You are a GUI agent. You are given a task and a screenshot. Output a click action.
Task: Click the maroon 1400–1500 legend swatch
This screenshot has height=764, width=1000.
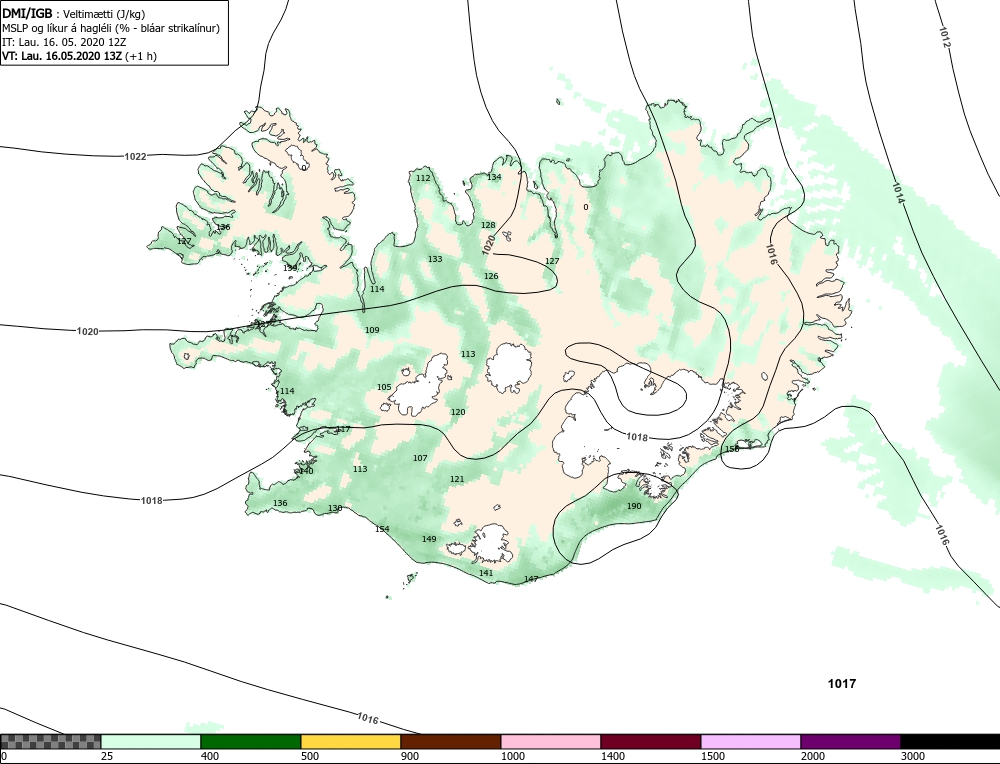coord(651,741)
